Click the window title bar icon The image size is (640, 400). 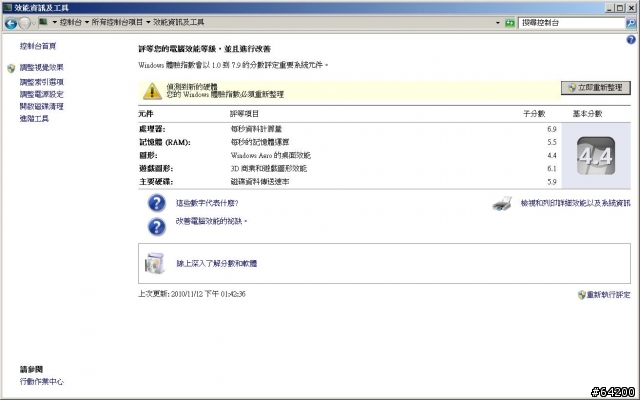click(x=8, y=8)
